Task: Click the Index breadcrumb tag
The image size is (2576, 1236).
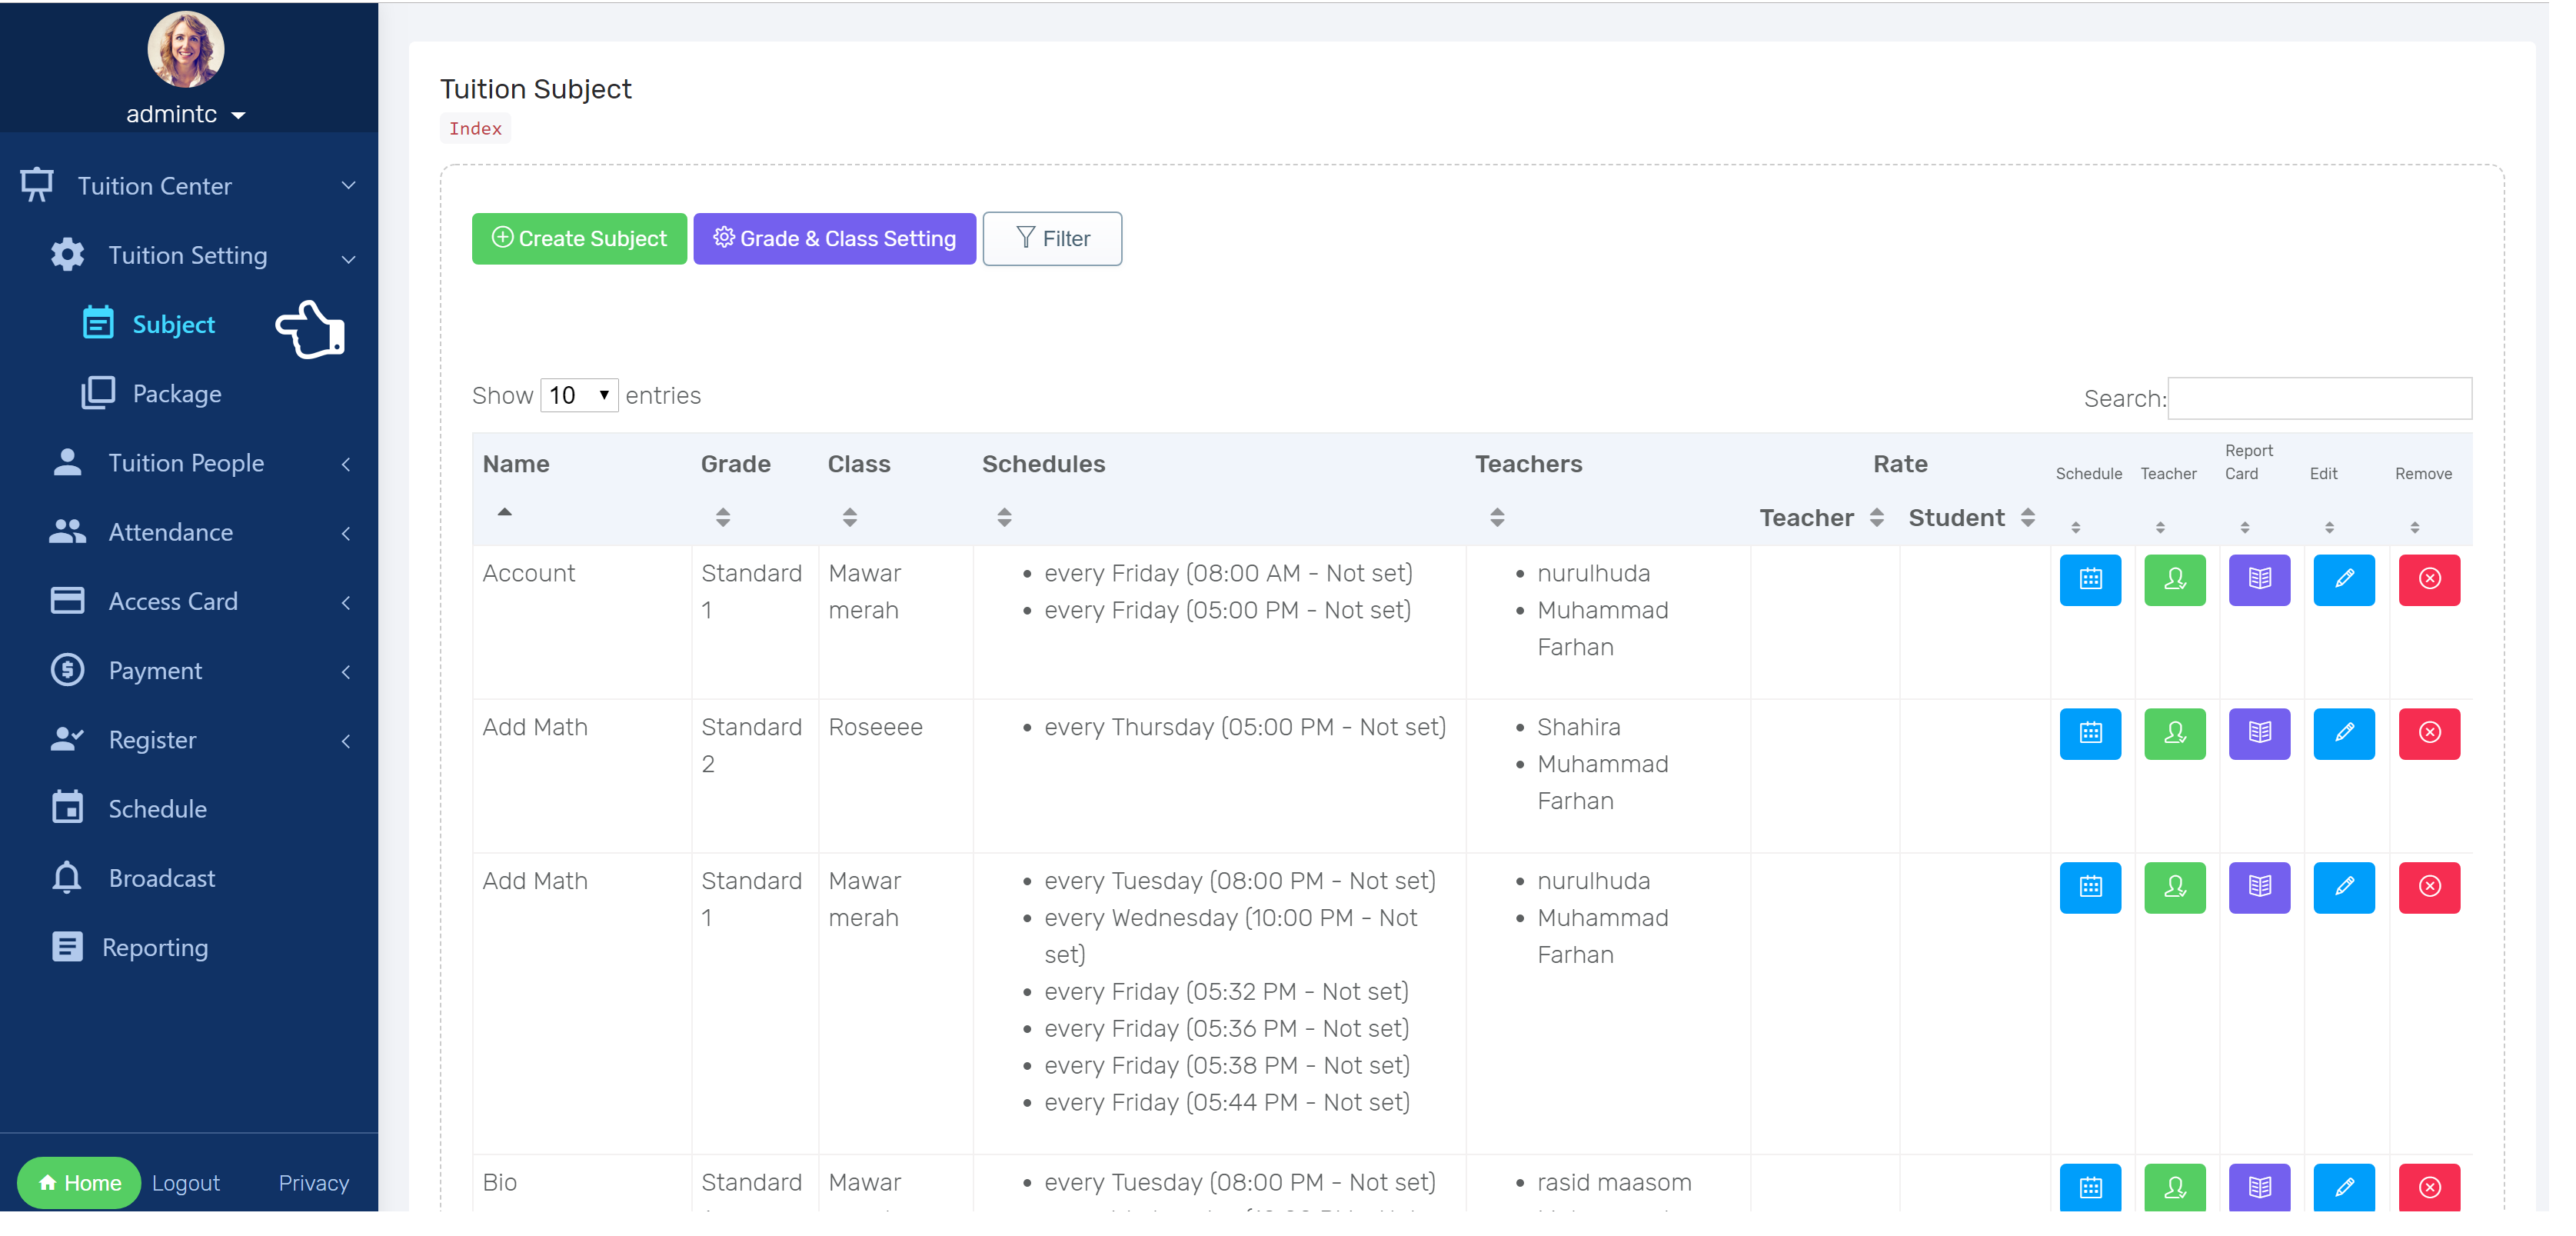Action: pyautogui.click(x=475, y=128)
